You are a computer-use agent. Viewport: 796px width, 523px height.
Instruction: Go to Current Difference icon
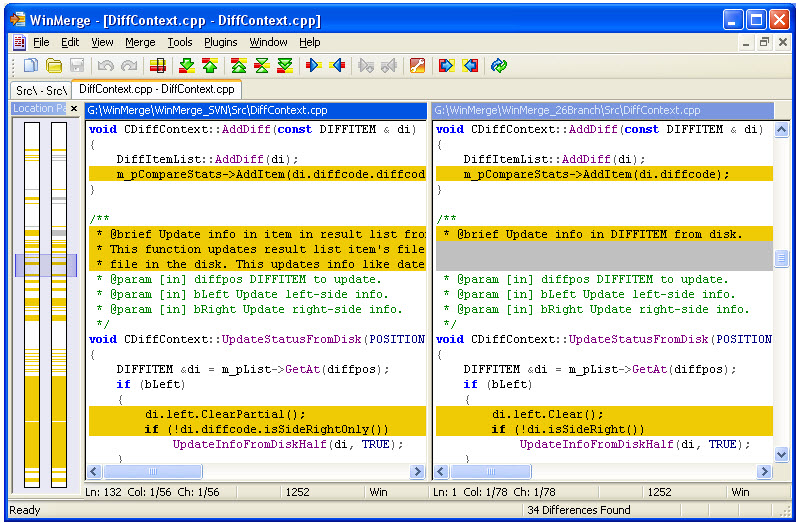(x=262, y=66)
